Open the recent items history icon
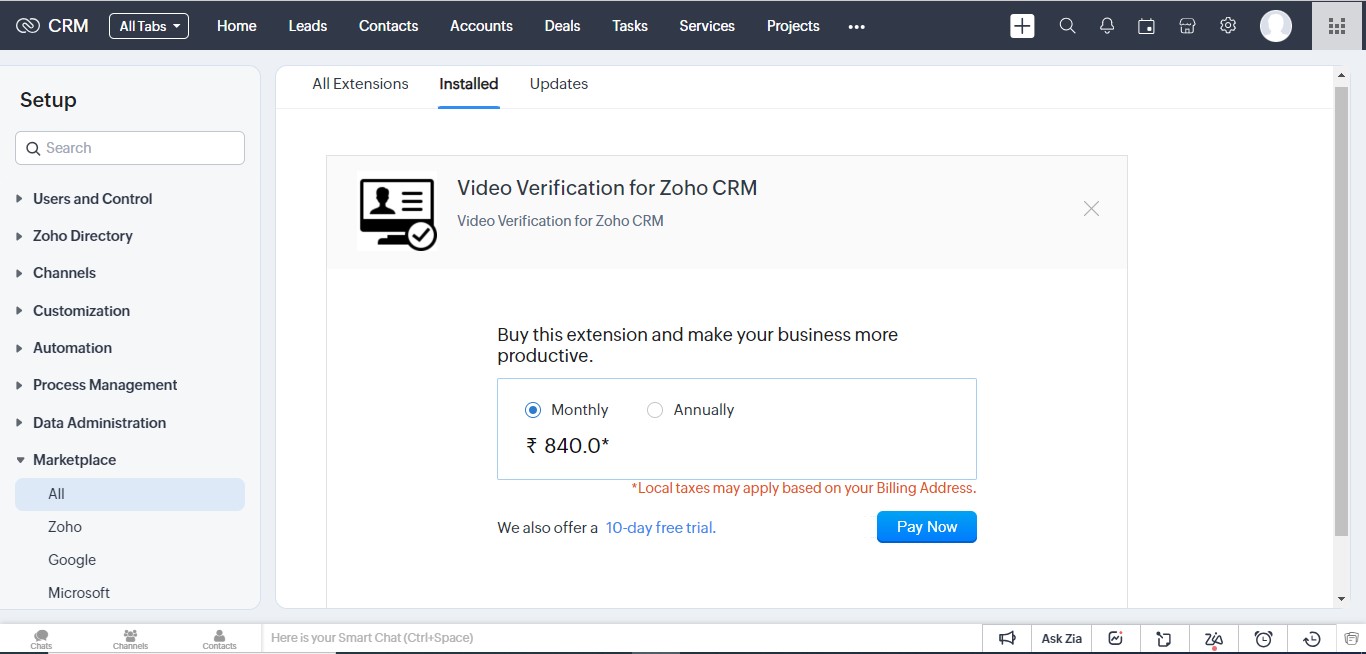Image resolution: width=1366 pixels, height=654 pixels. [x=1312, y=638]
